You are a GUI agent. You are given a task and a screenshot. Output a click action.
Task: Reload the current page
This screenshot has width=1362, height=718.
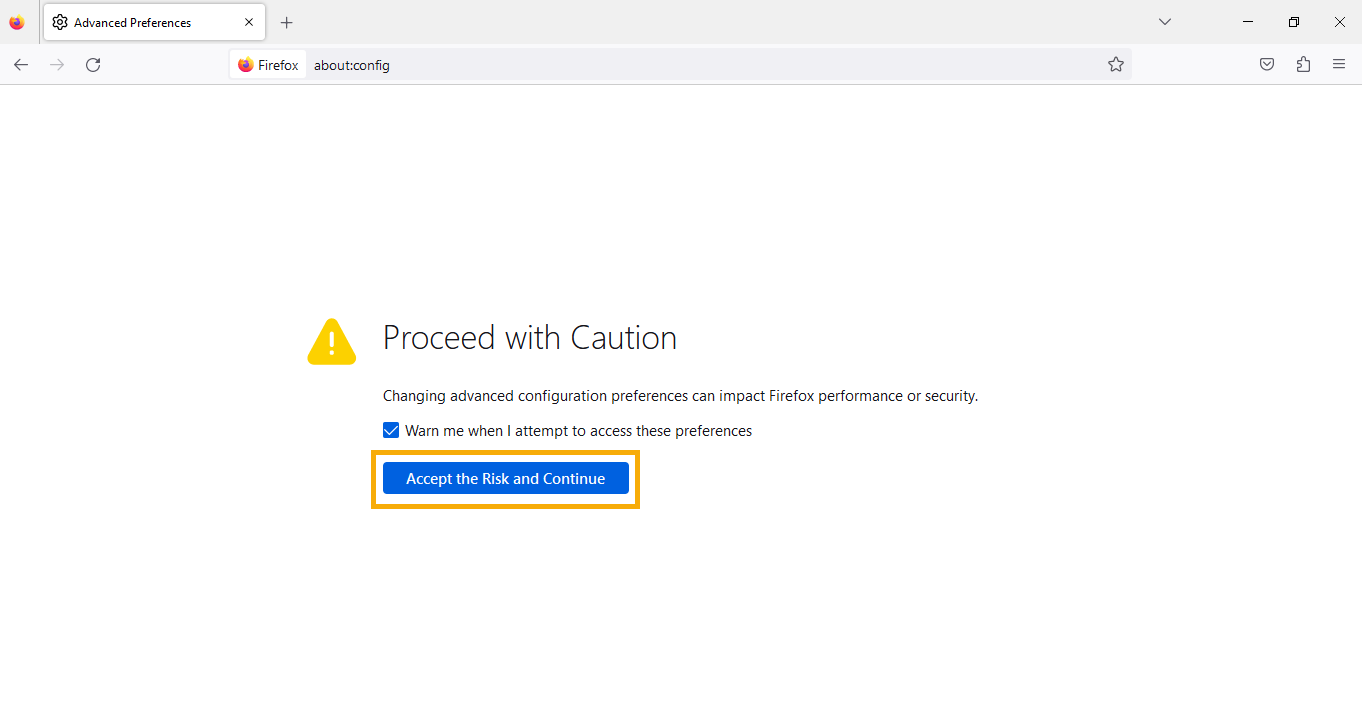point(93,65)
